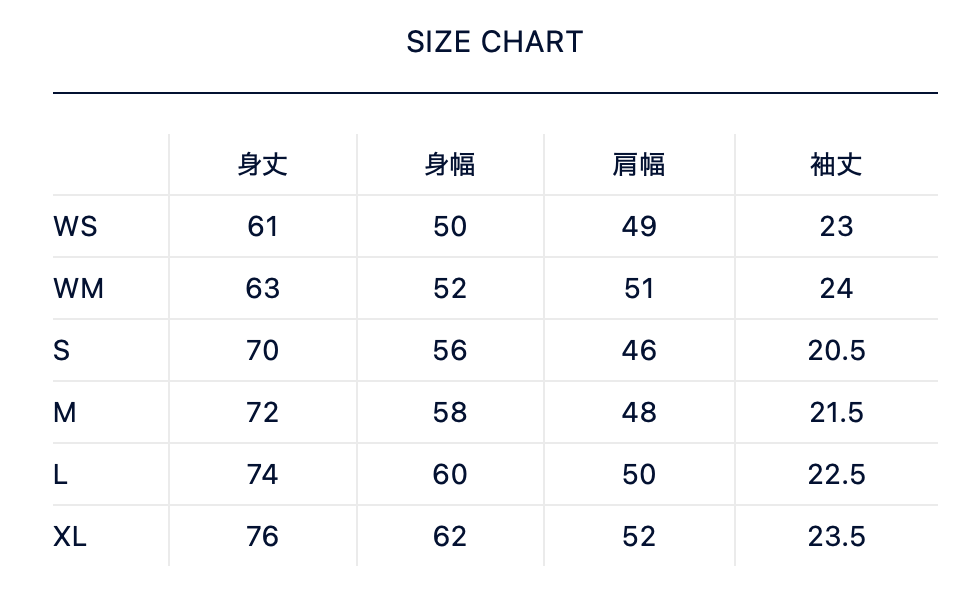Select S shoulder width value 46
Image resolution: width=964 pixels, height=598 pixels.
pyautogui.click(x=638, y=351)
